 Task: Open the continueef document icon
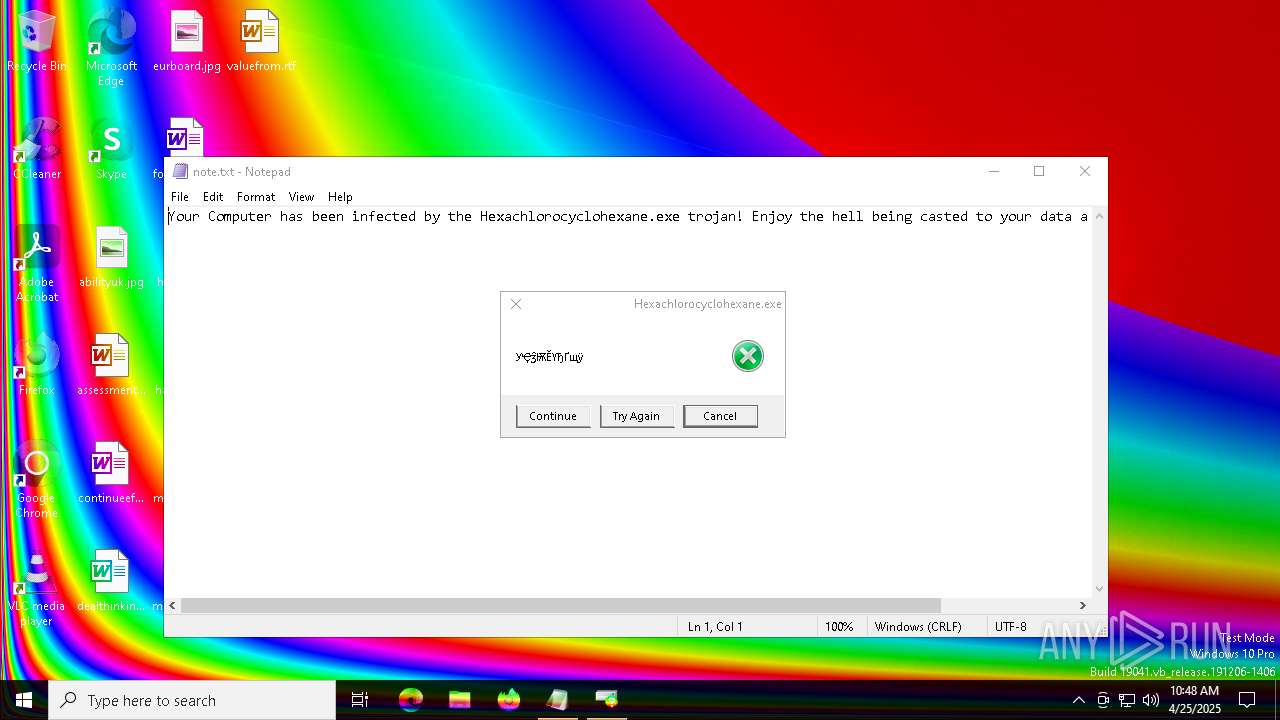111,472
